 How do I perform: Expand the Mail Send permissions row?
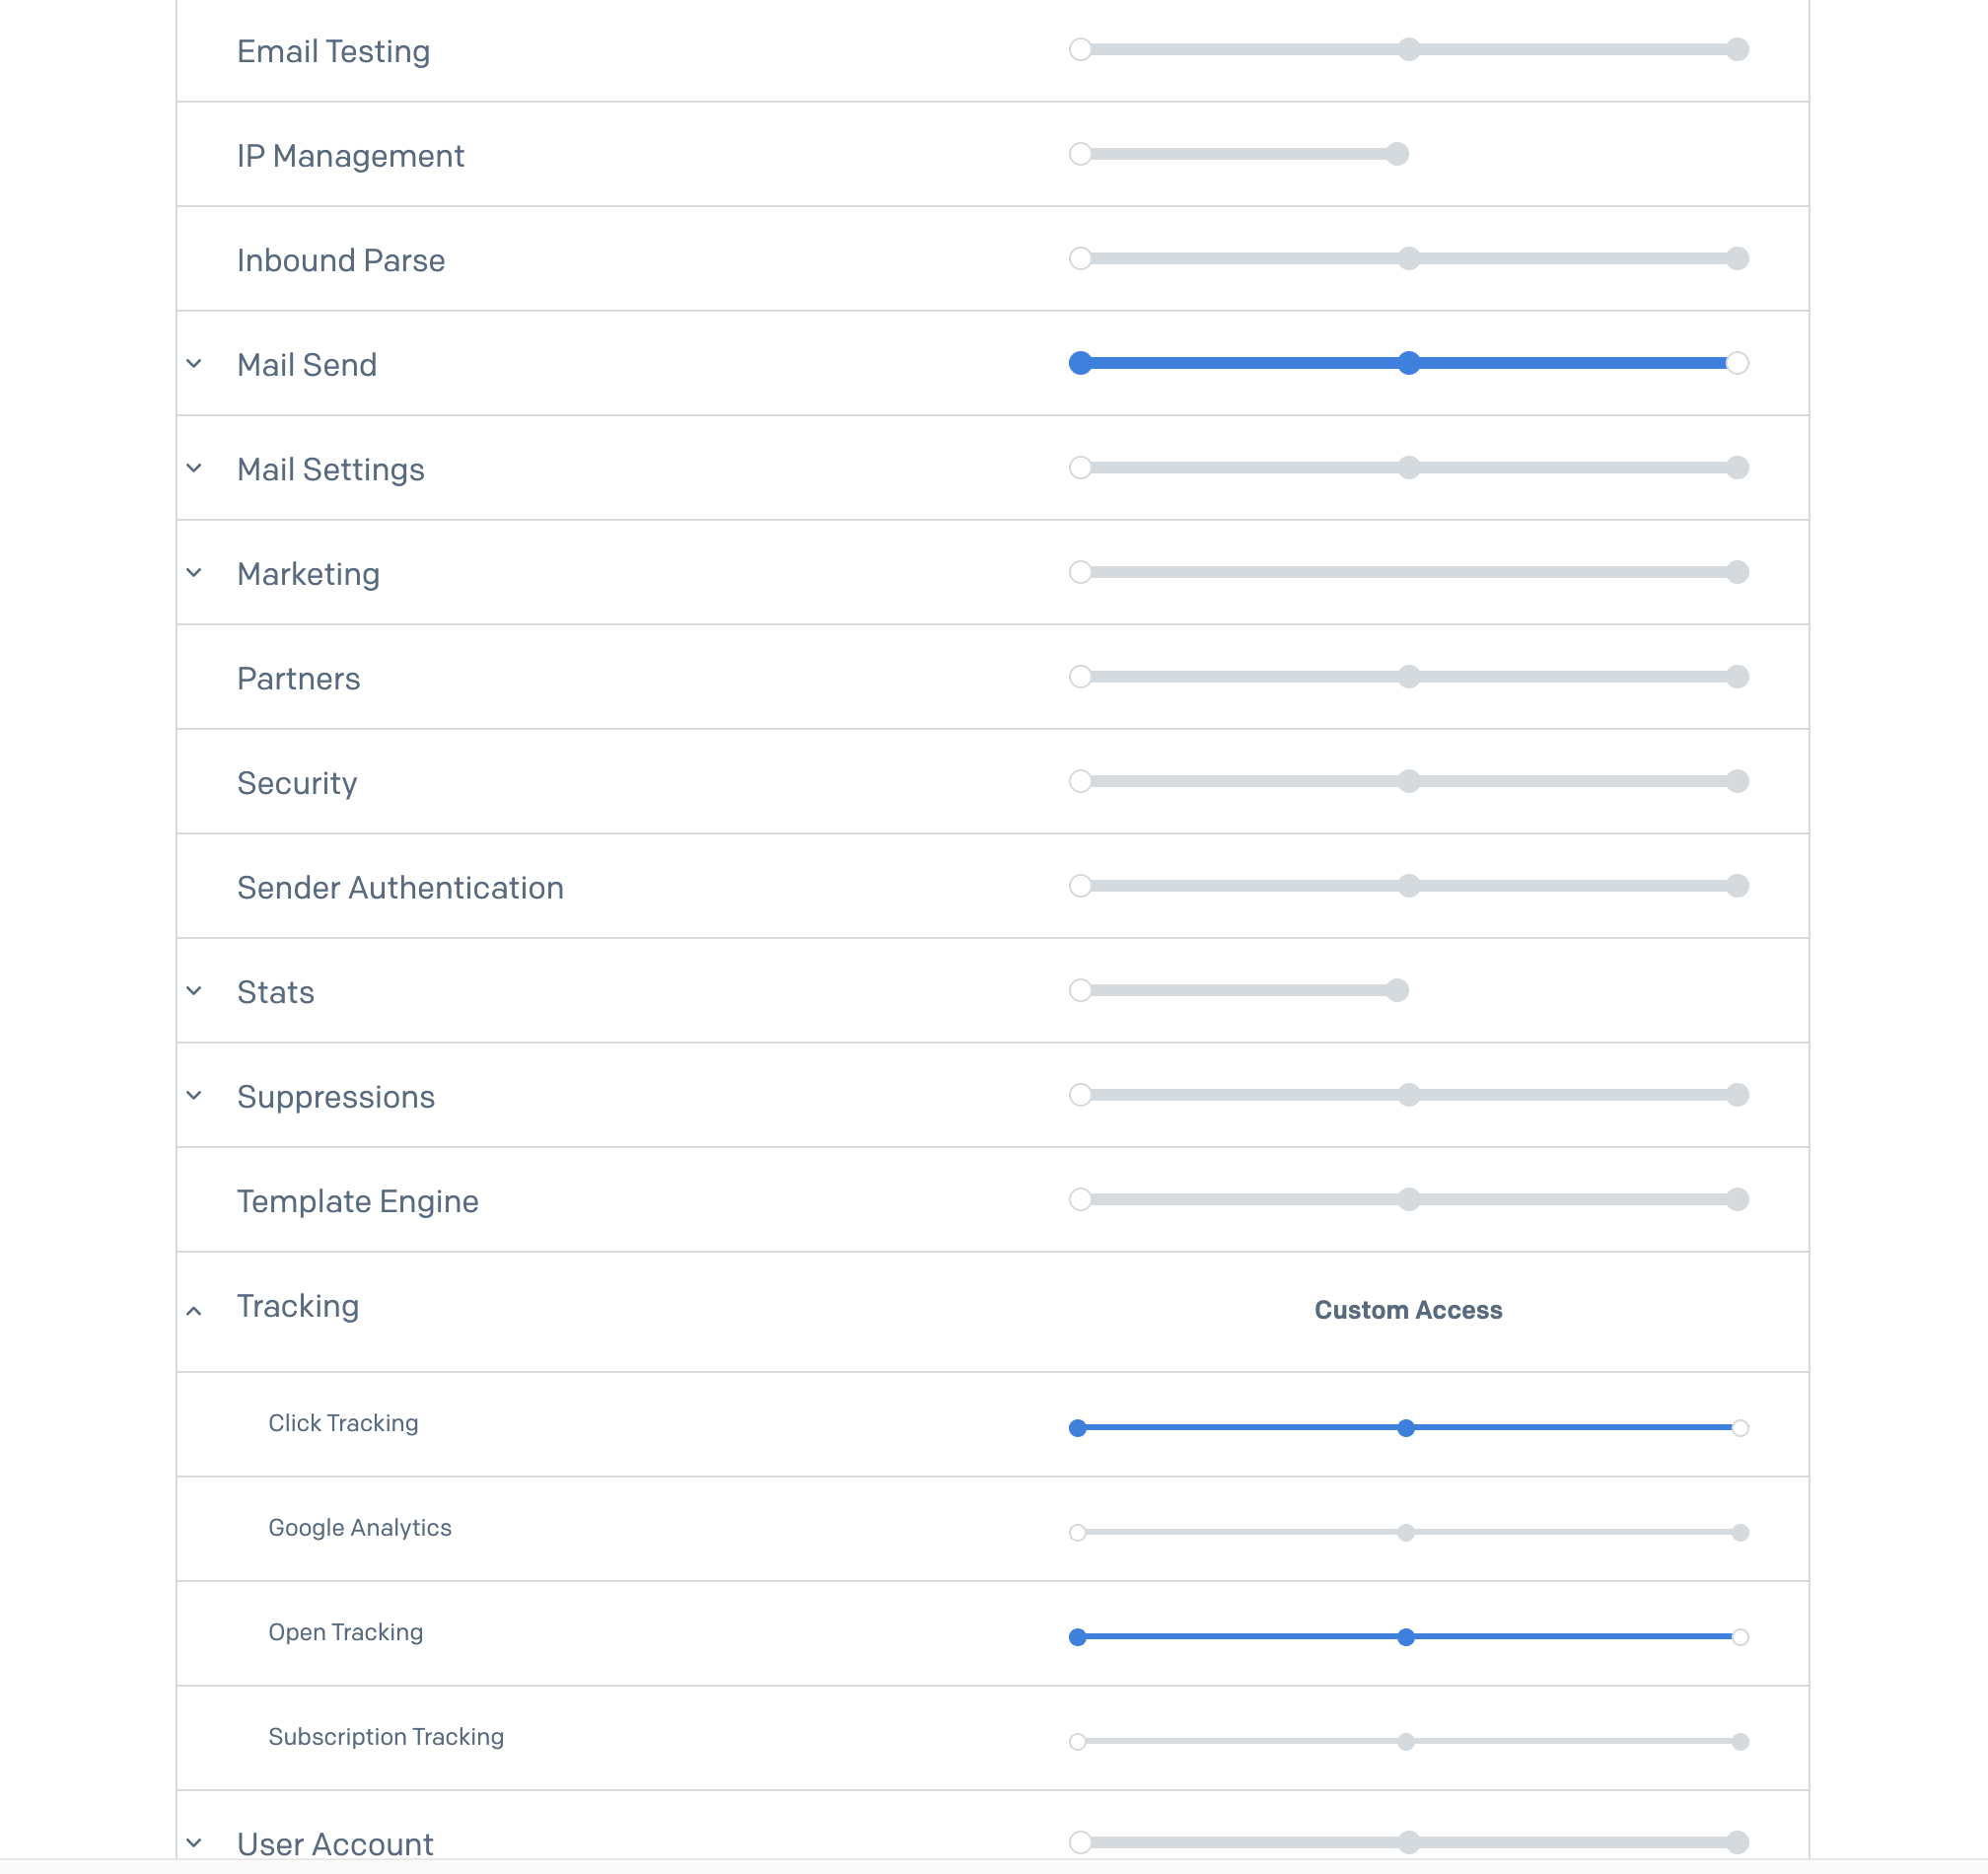pos(194,364)
